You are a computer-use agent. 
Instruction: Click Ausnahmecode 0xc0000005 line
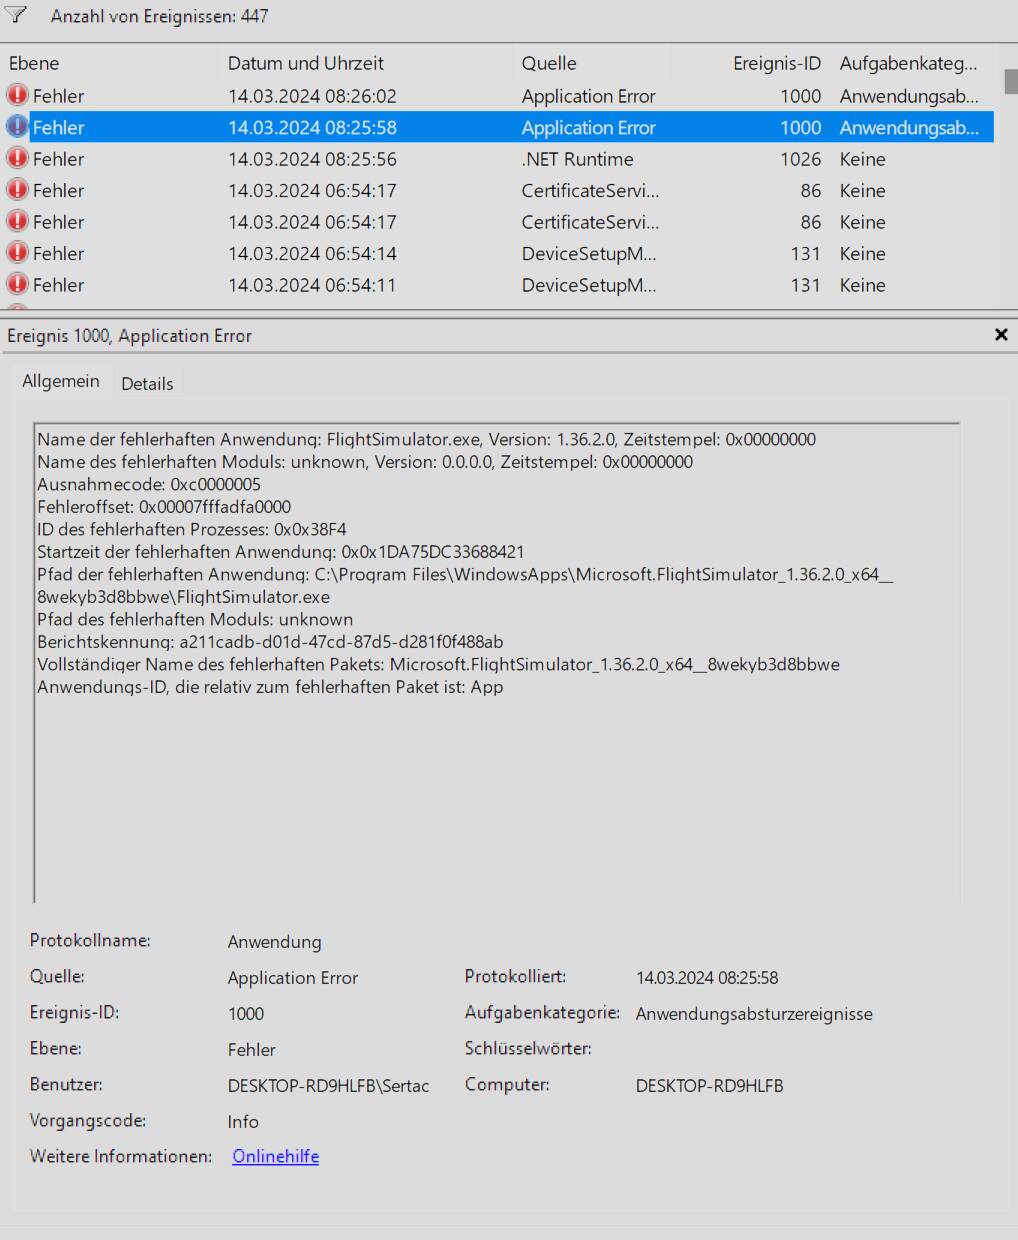point(149,484)
